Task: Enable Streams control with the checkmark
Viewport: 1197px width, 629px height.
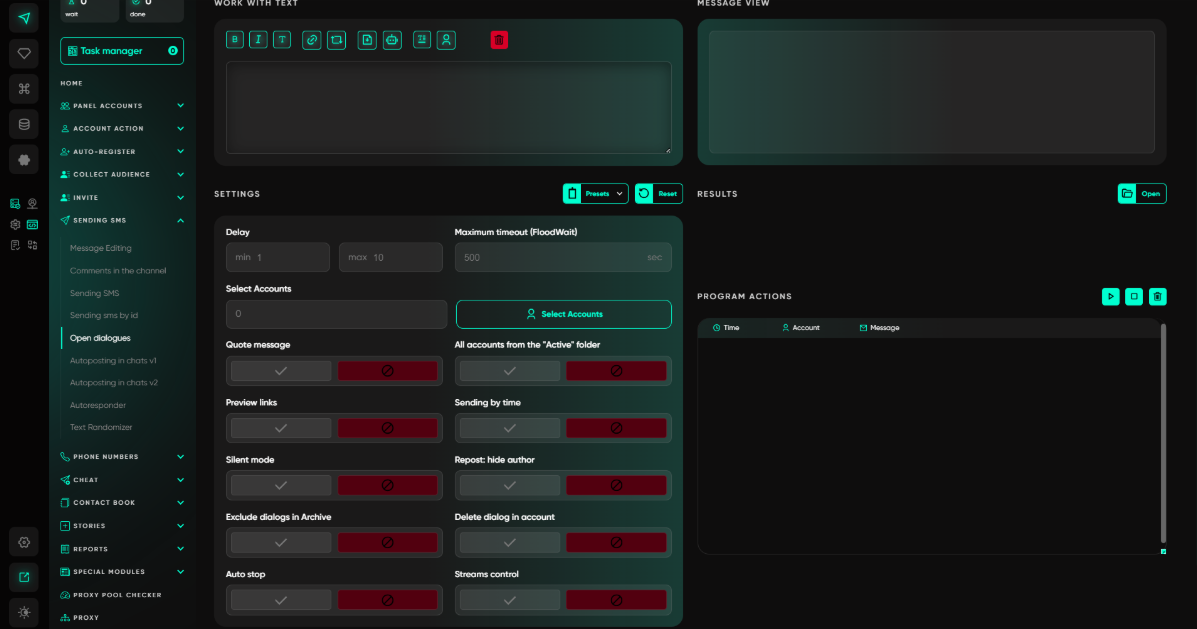Action: (x=510, y=601)
